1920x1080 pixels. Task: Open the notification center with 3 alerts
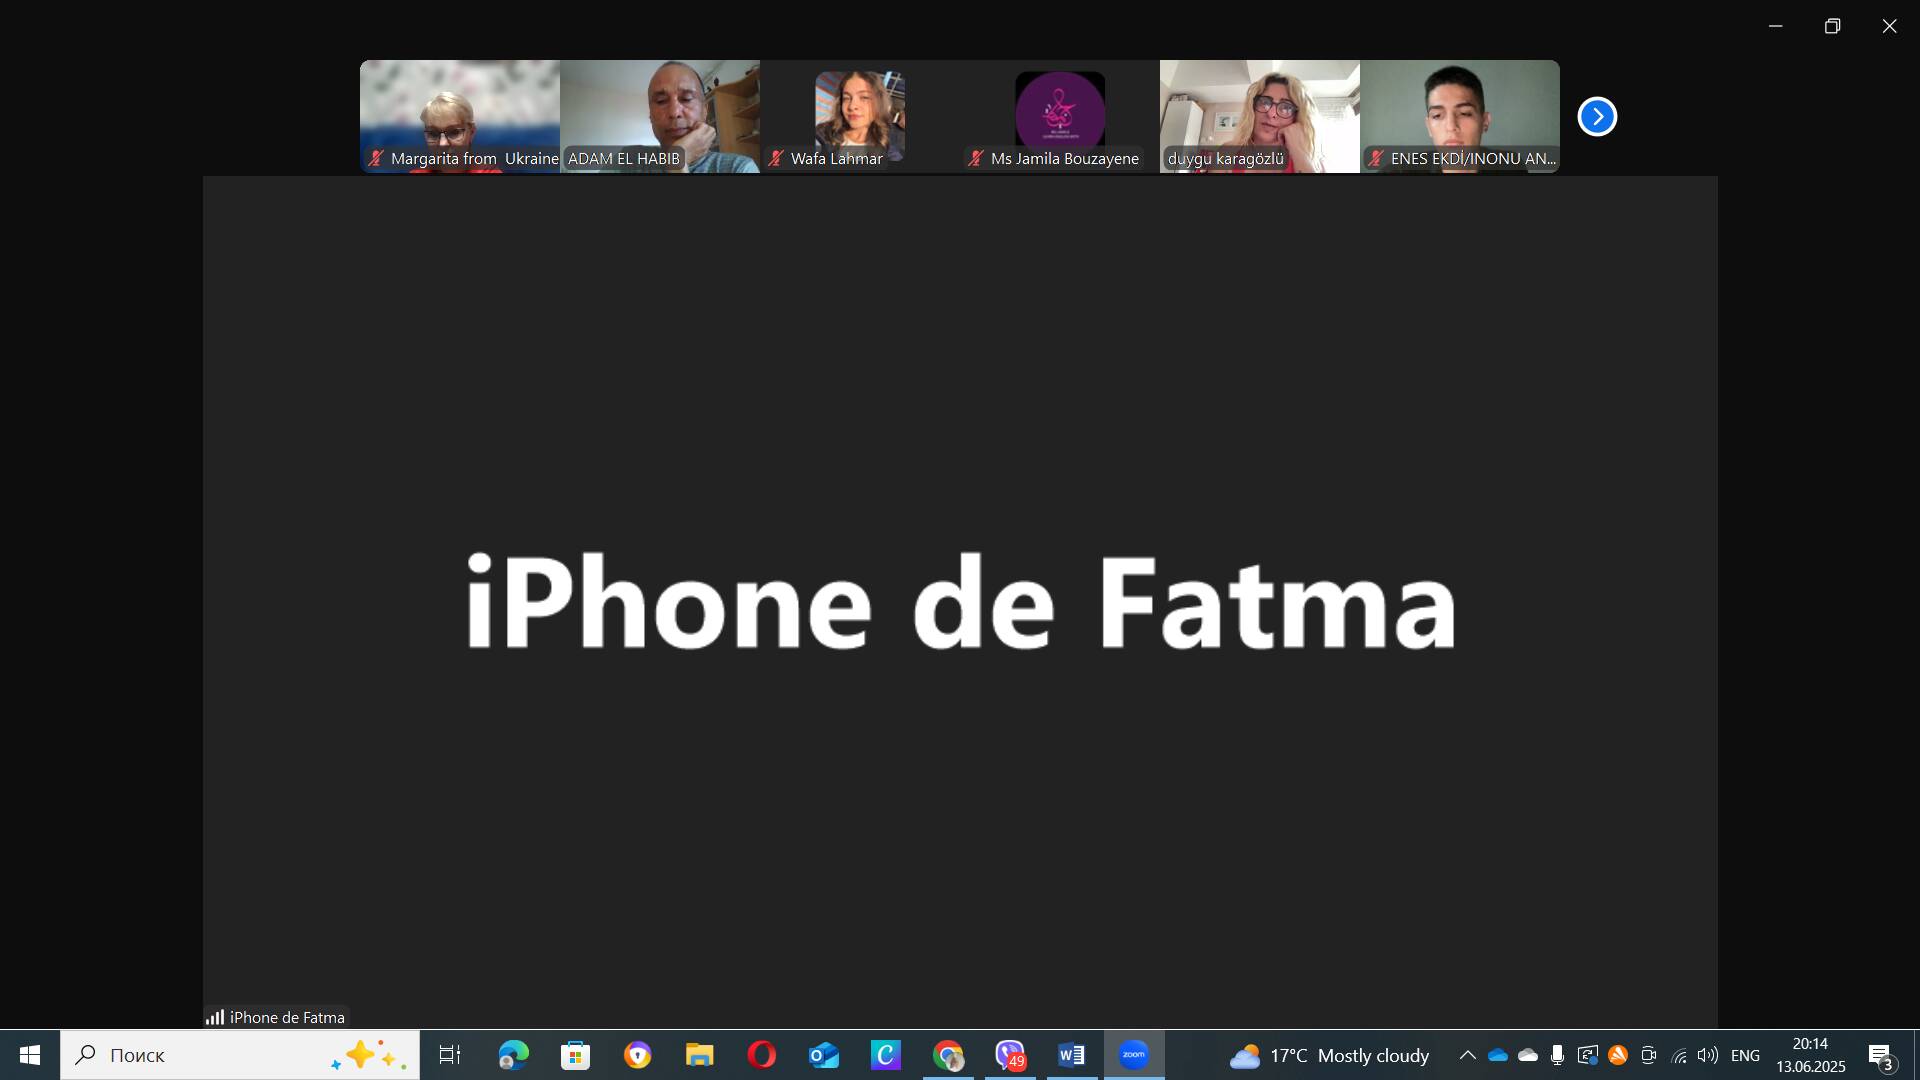(x=1881, y=1056)
